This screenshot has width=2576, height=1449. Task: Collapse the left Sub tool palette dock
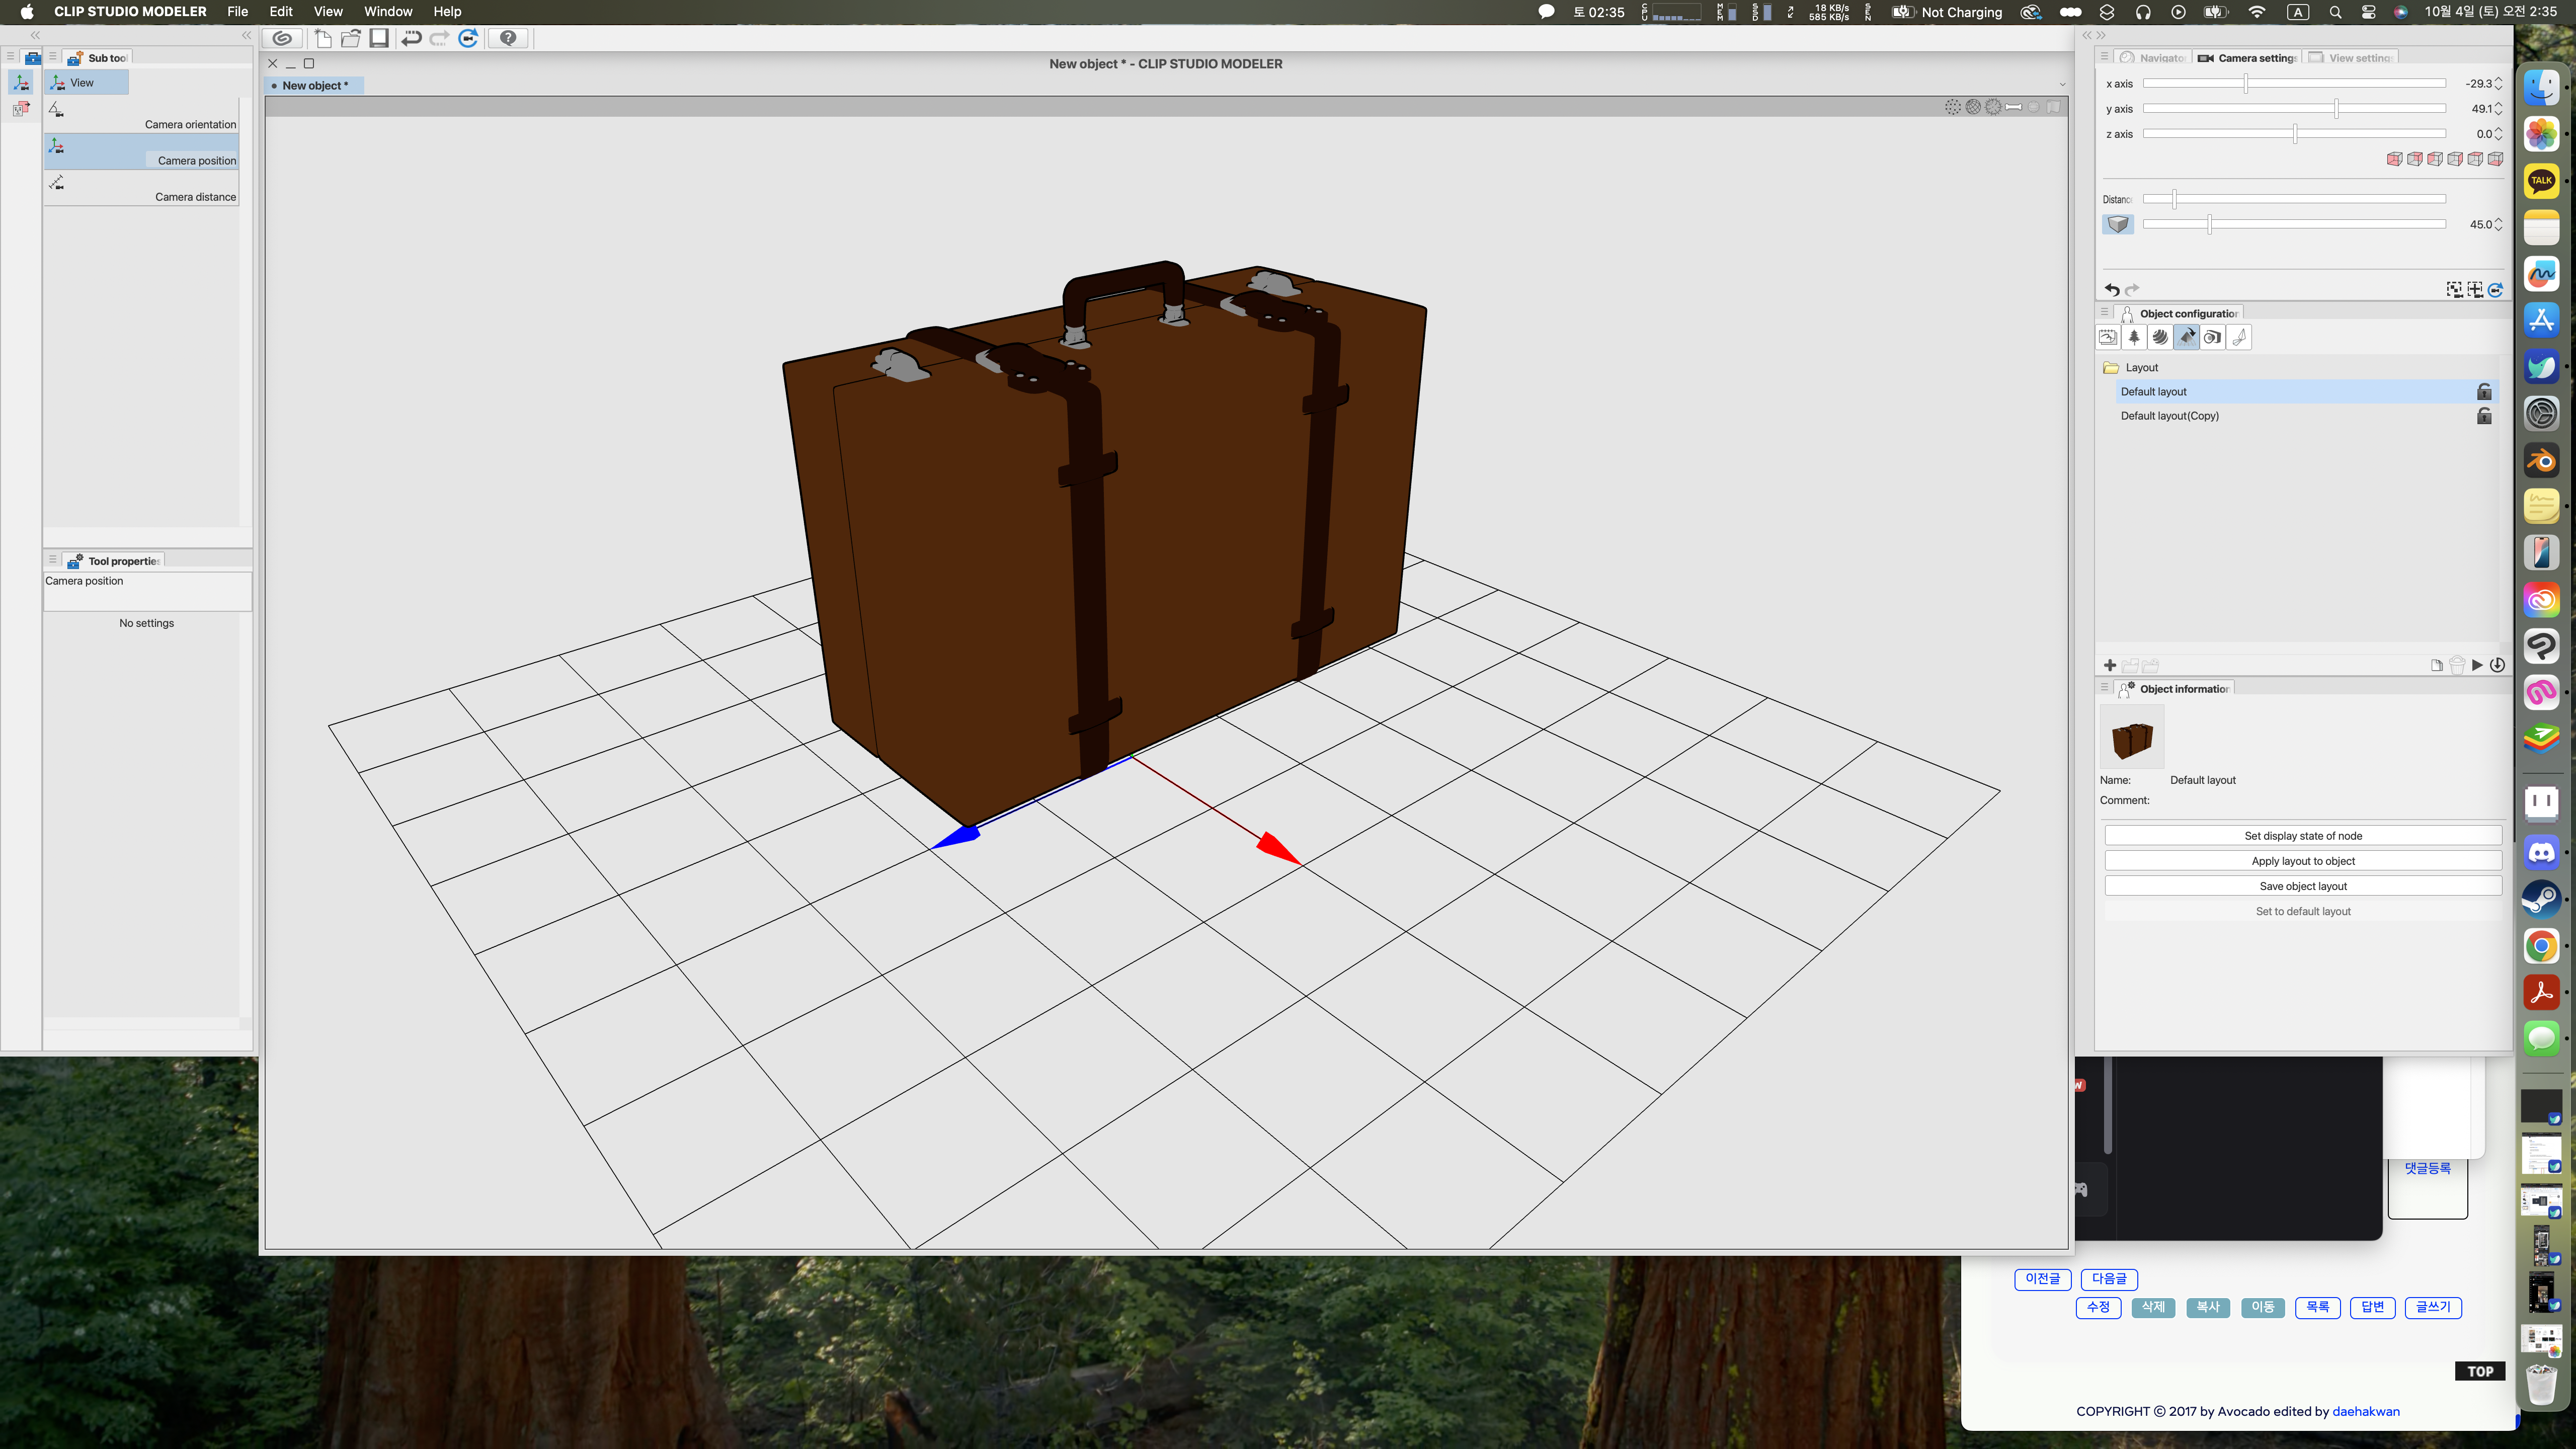pyautogui.click(x=246, y=35)
